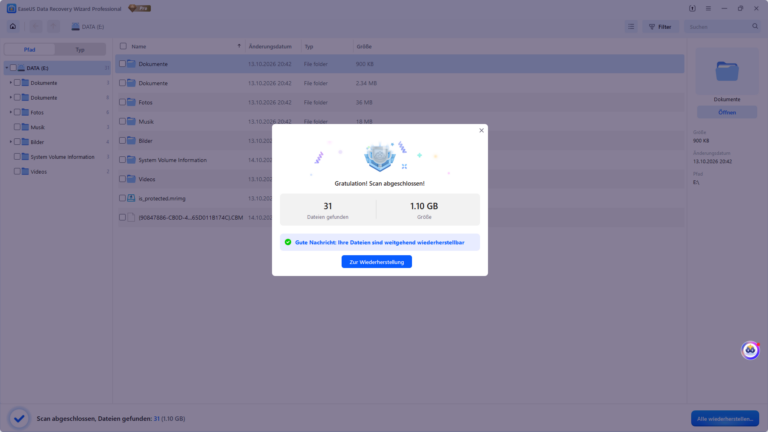Click the Öffnen button in preview

[727, 113]
